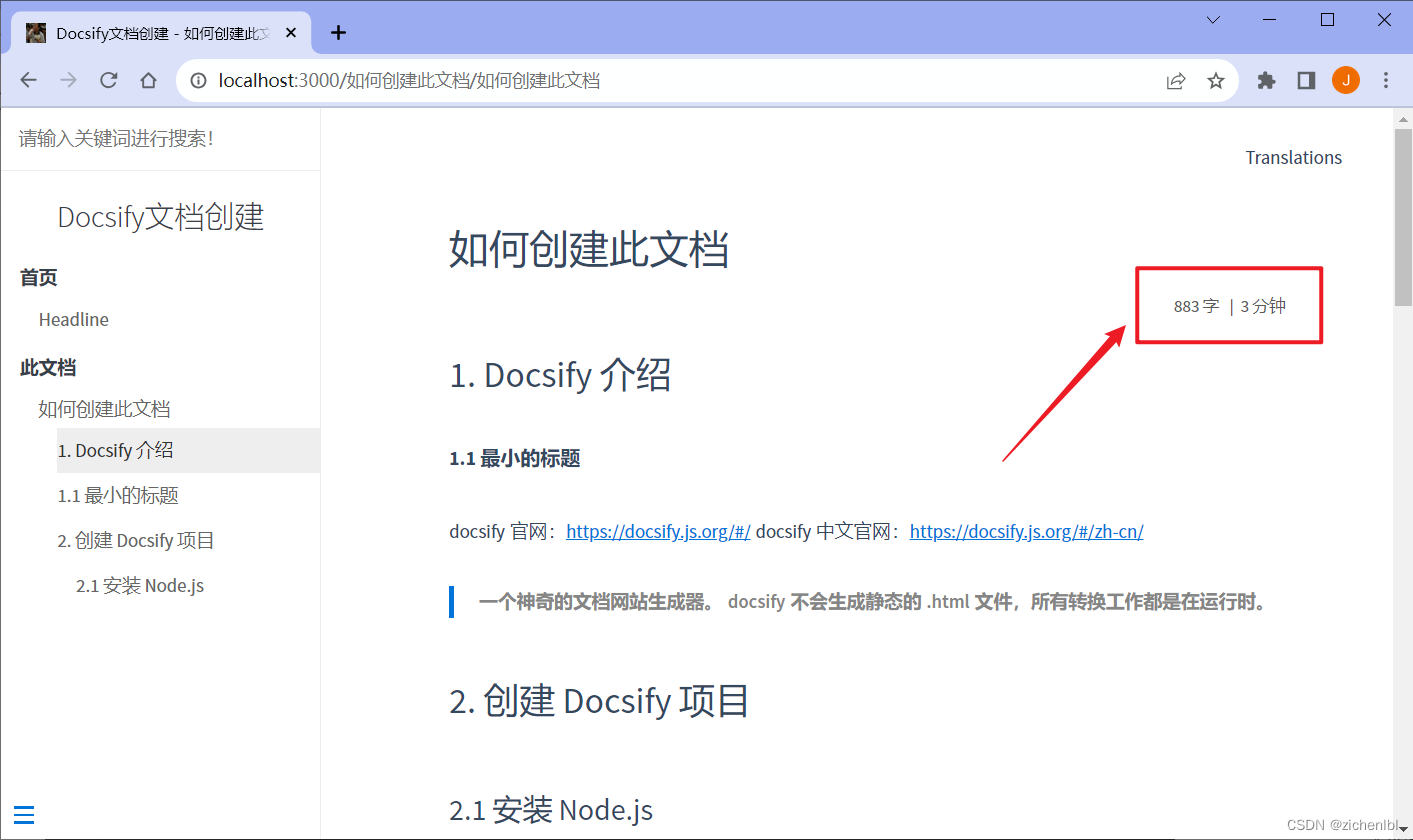View site information icon in address bar

tap(199, 81)
